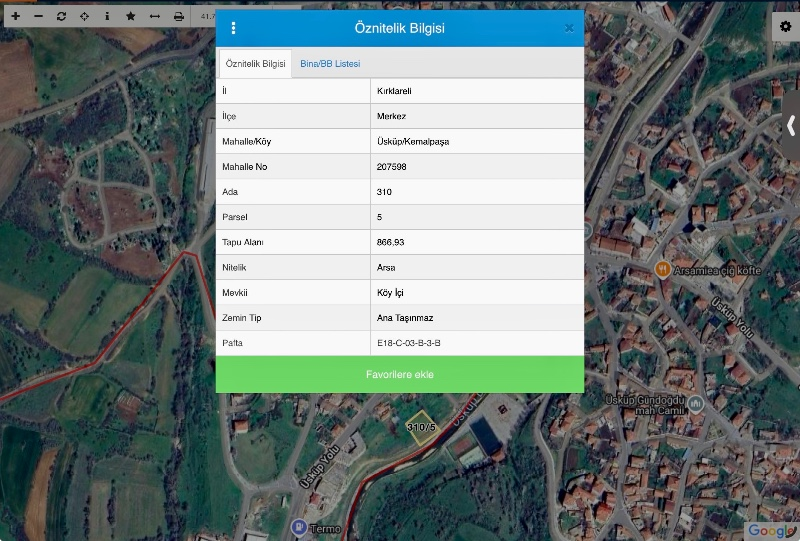Open settings gear at top right

[x=786, y=26]
